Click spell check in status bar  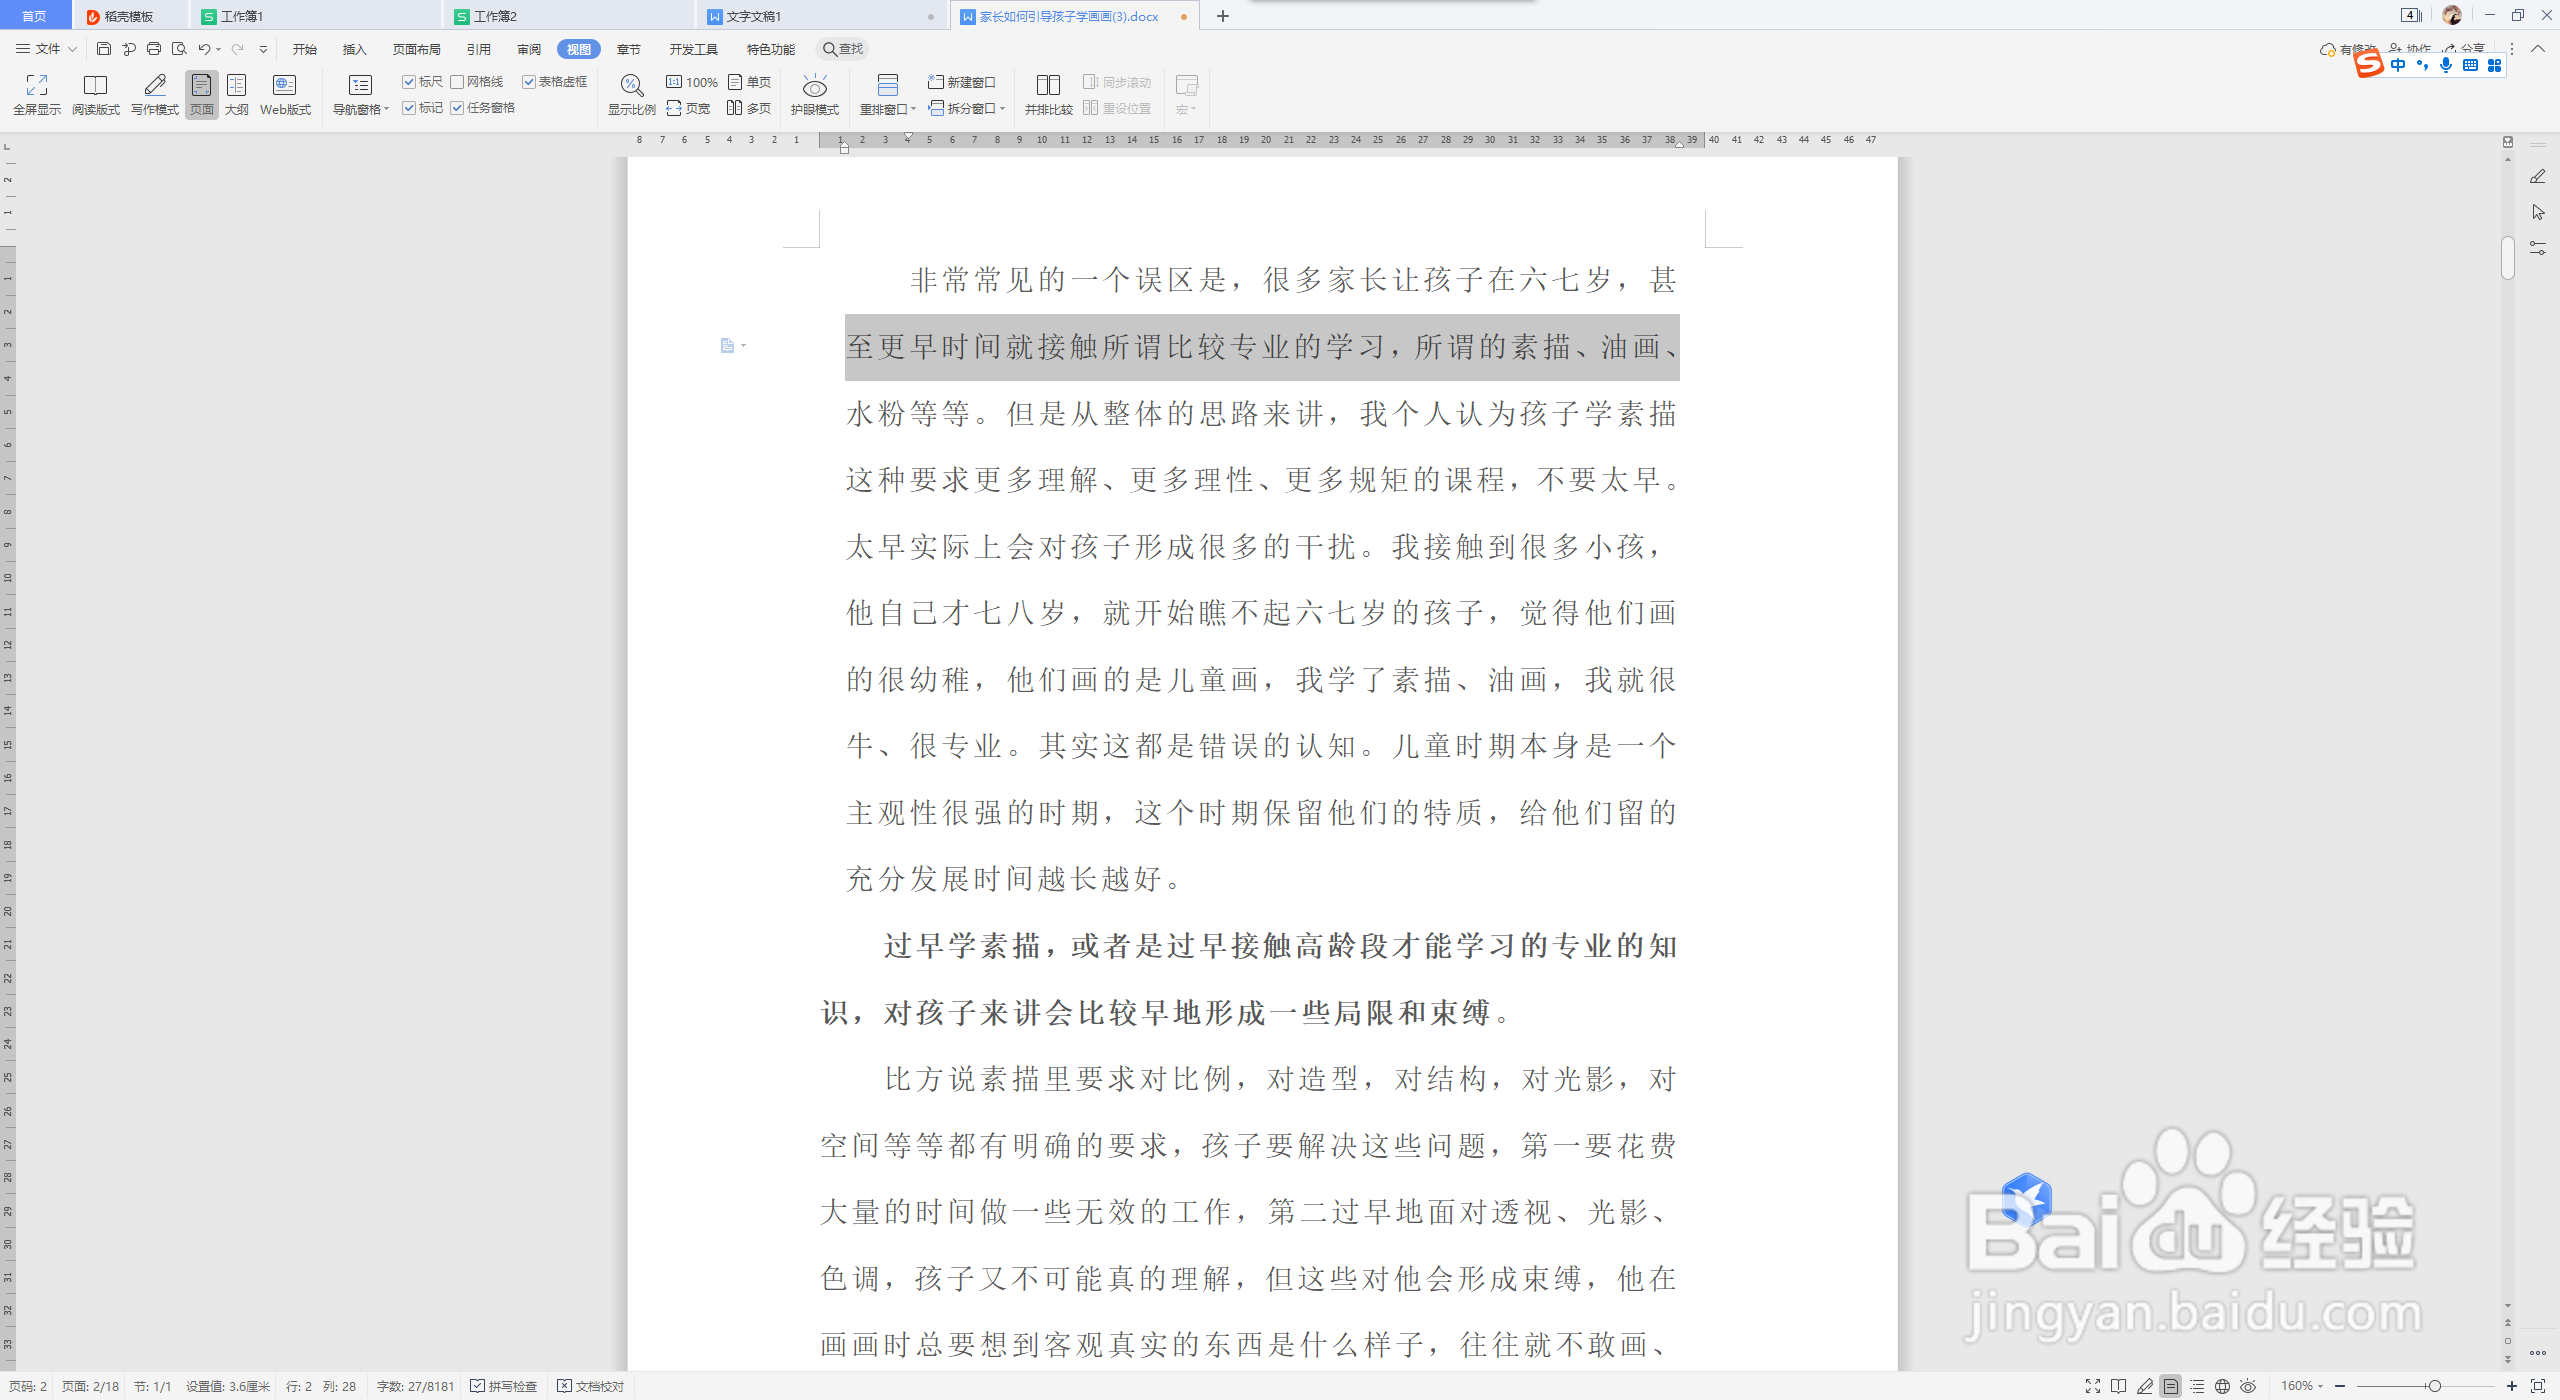504,1386
